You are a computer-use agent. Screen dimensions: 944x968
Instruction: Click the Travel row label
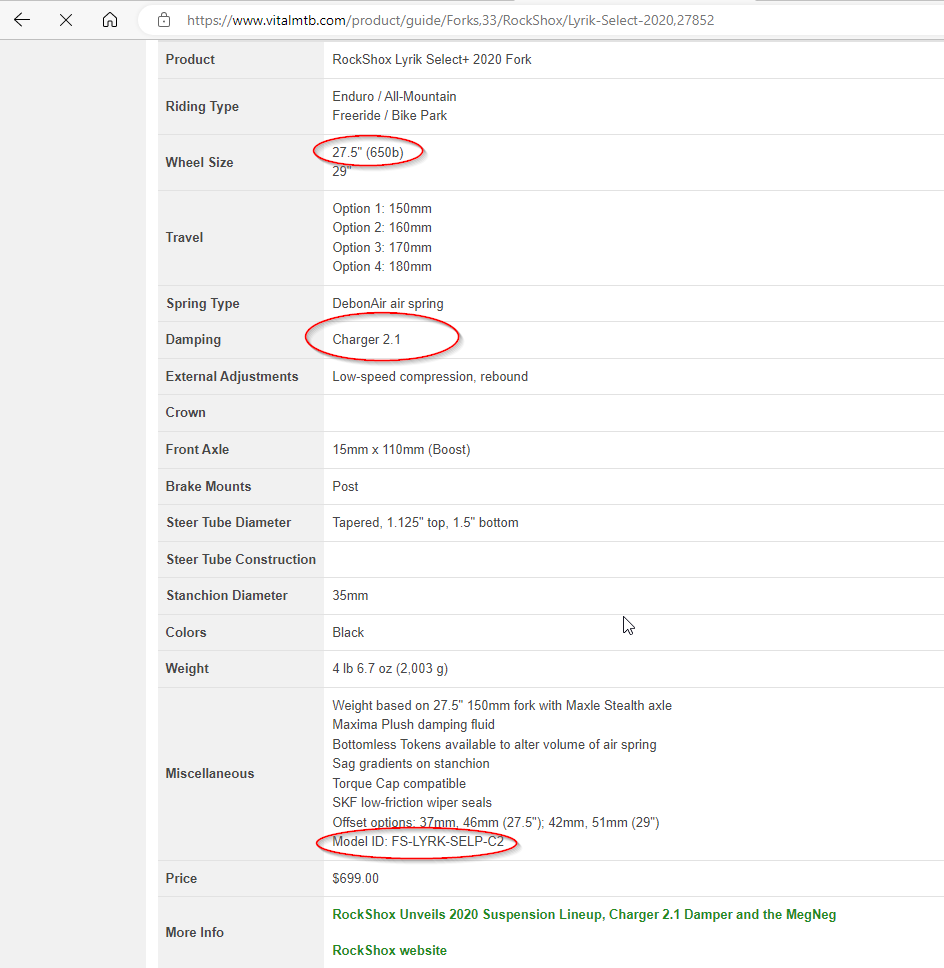[x=184, y=238]
